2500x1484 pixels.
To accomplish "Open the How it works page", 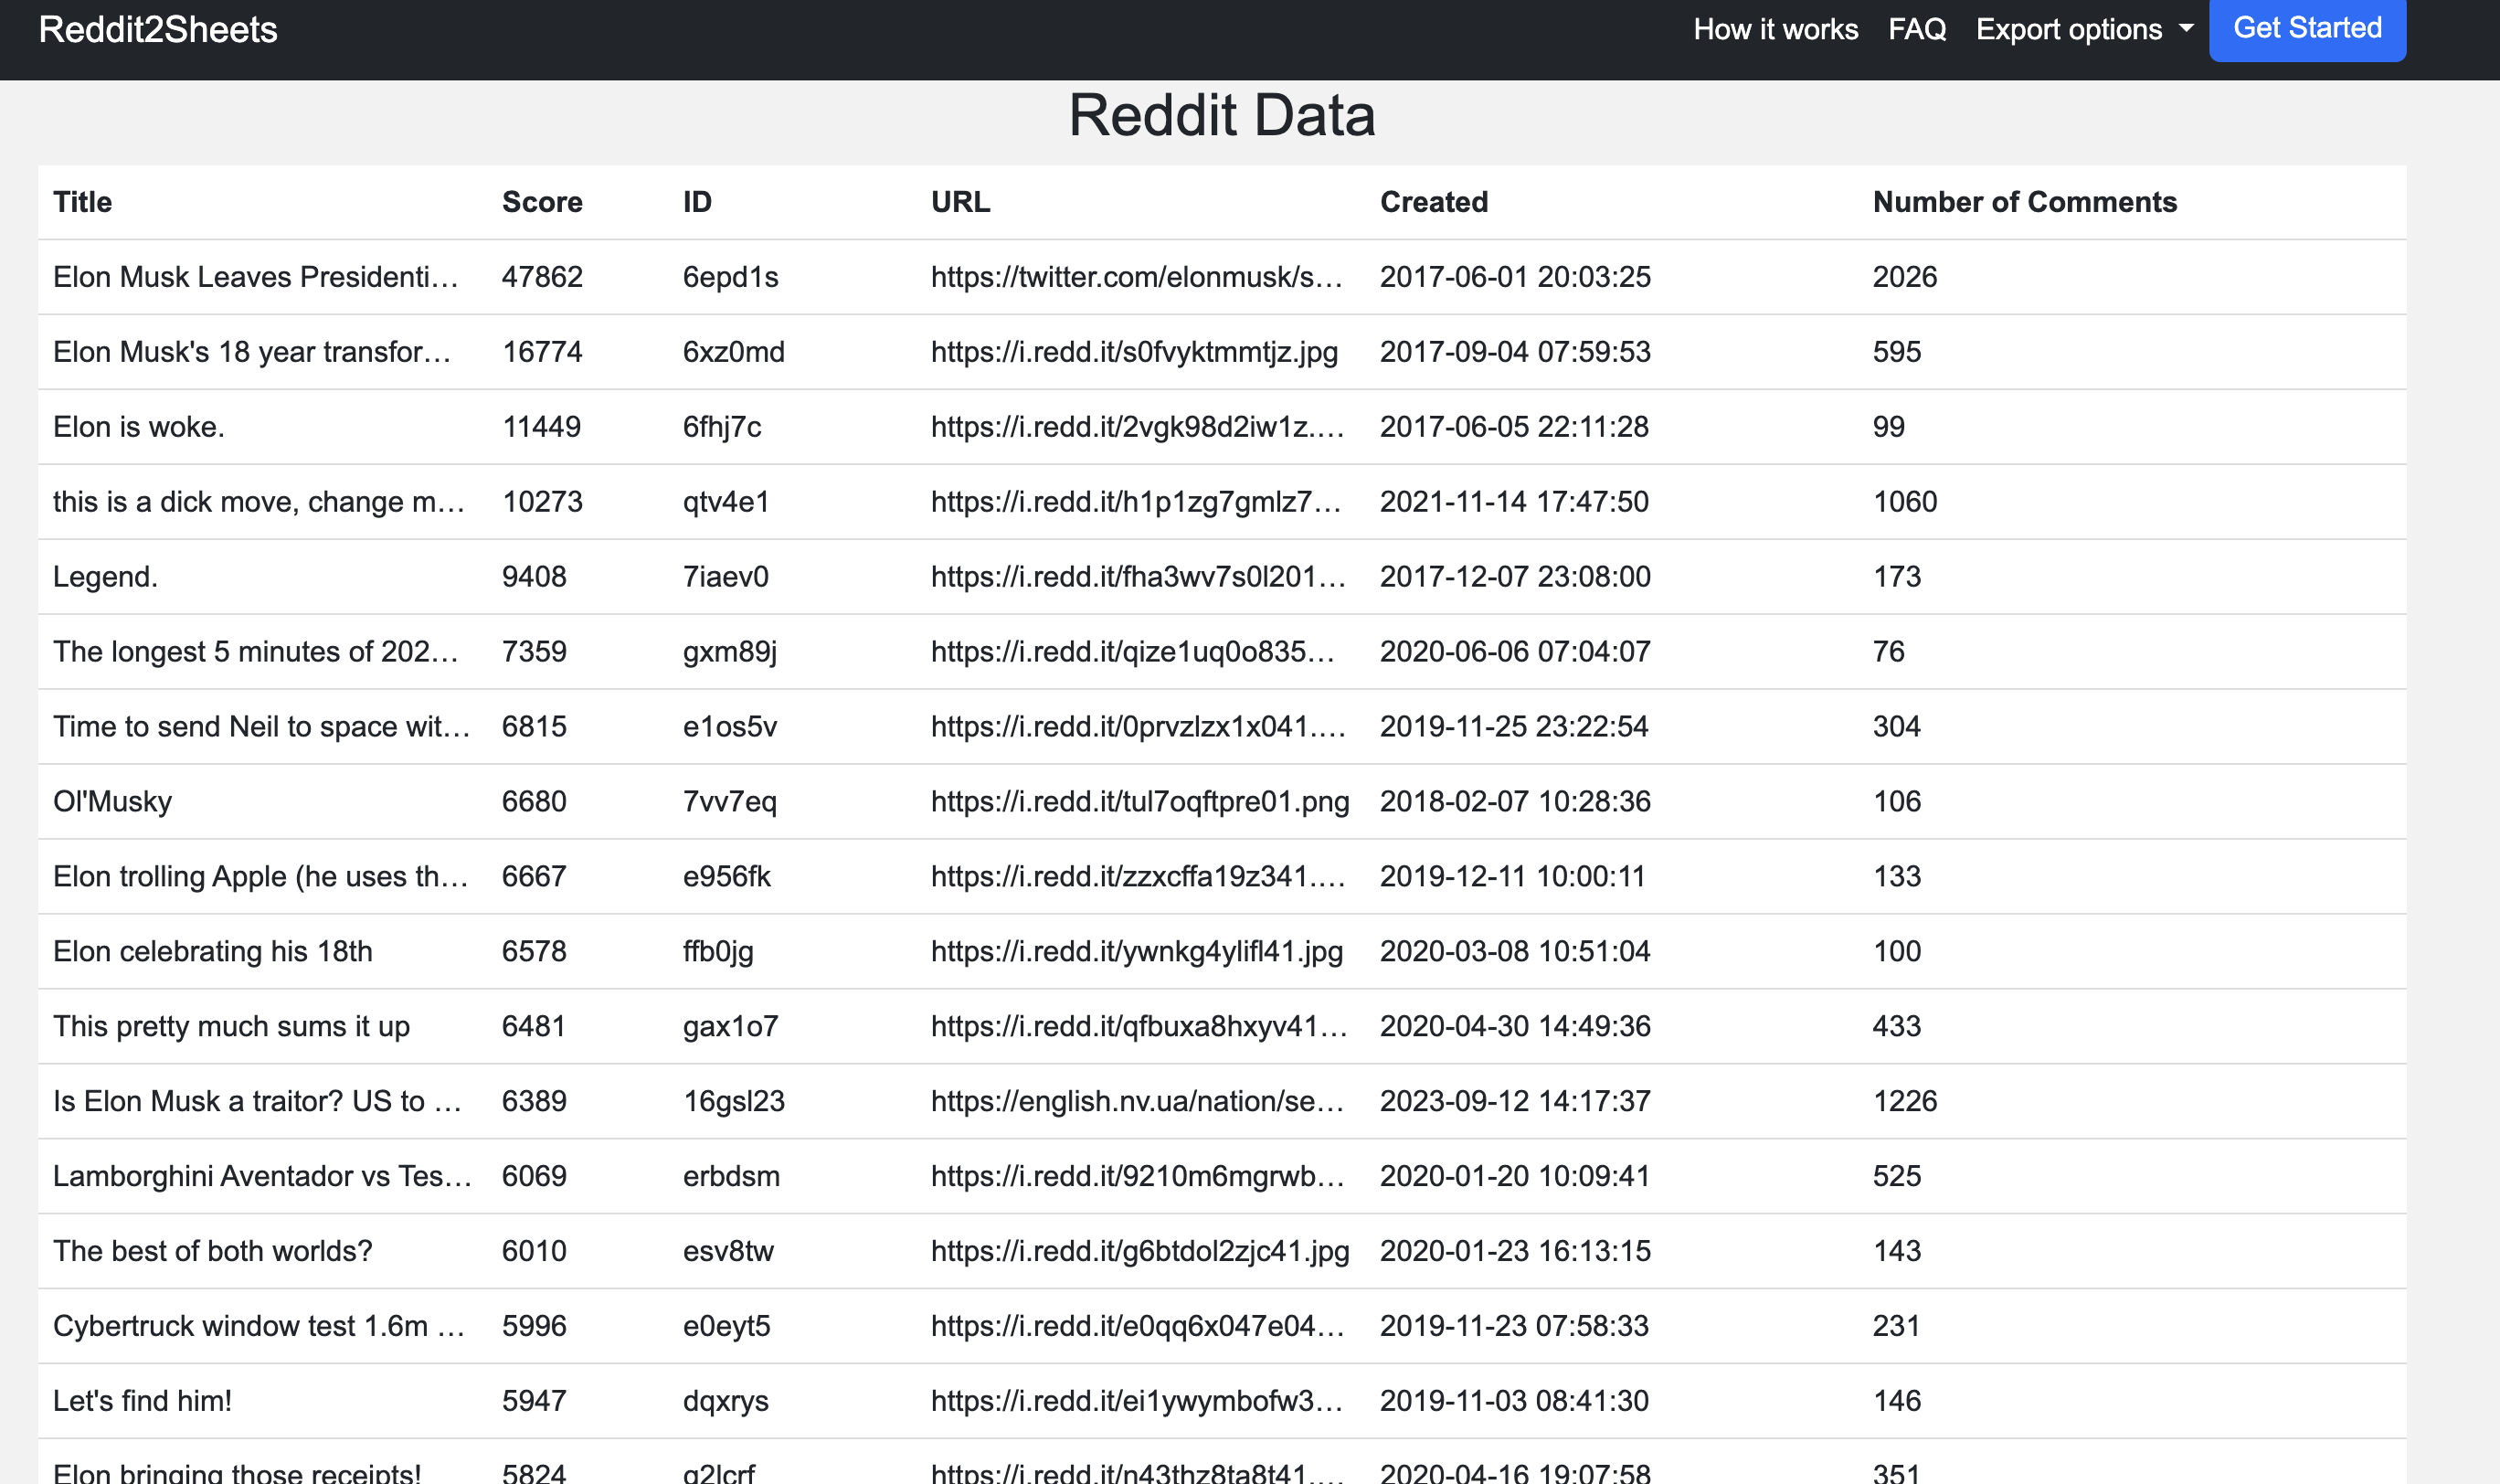I will [x=1775, y=29].
